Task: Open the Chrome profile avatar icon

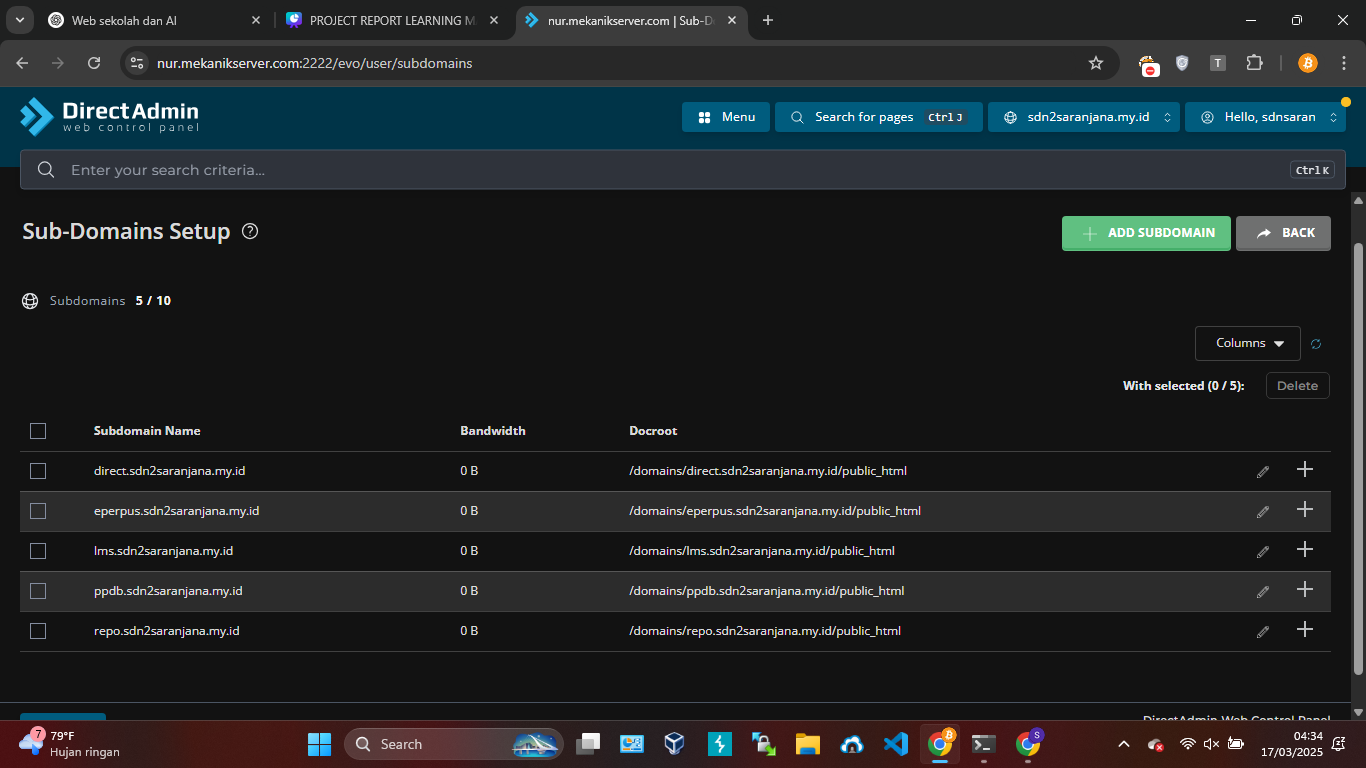Action: coord(1308,63)
